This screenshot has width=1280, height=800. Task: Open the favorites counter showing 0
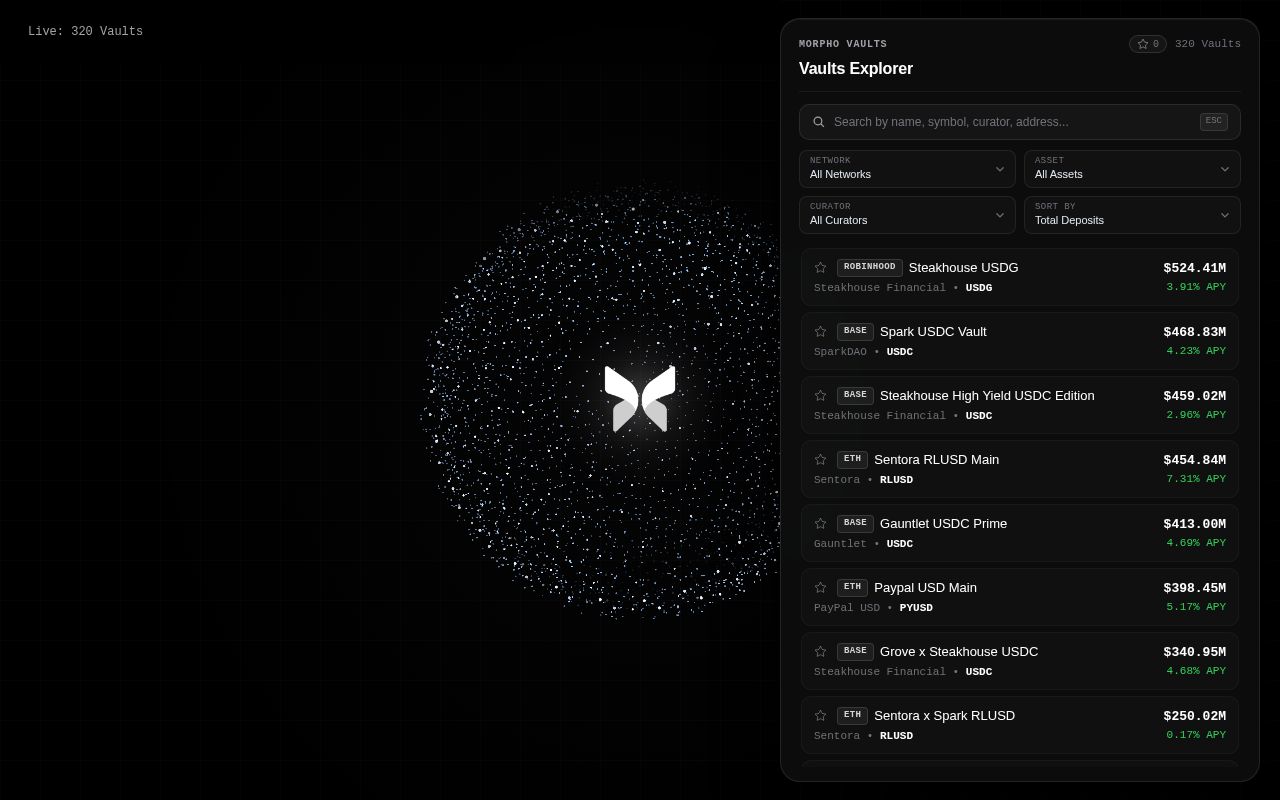coord(1148,44)
